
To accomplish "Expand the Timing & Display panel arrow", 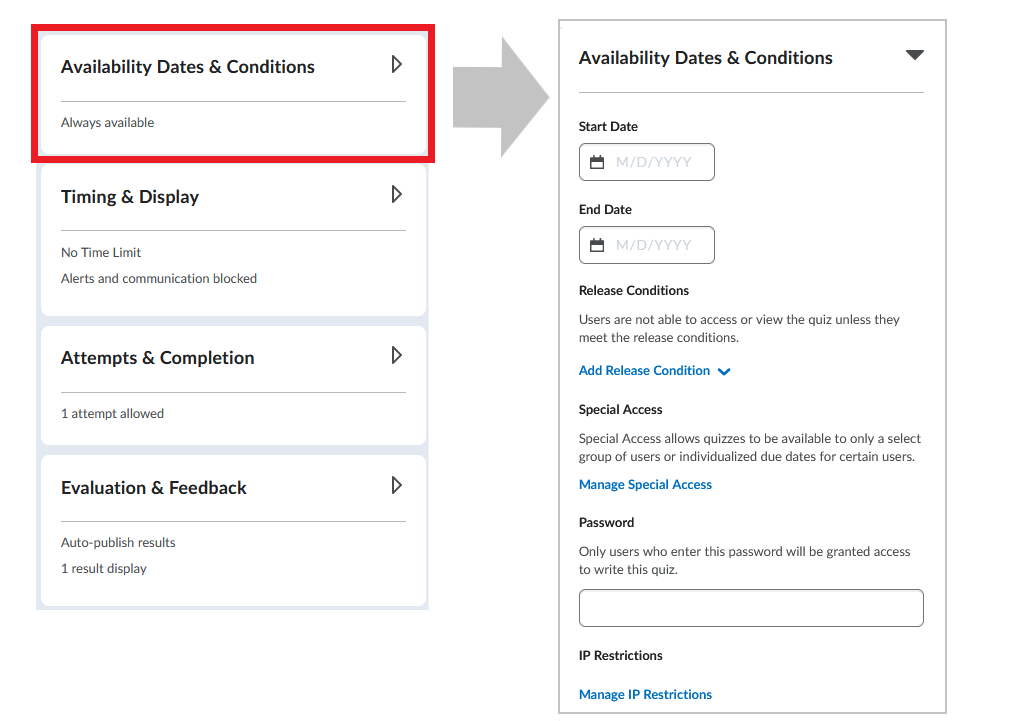I will pos(396,194).
